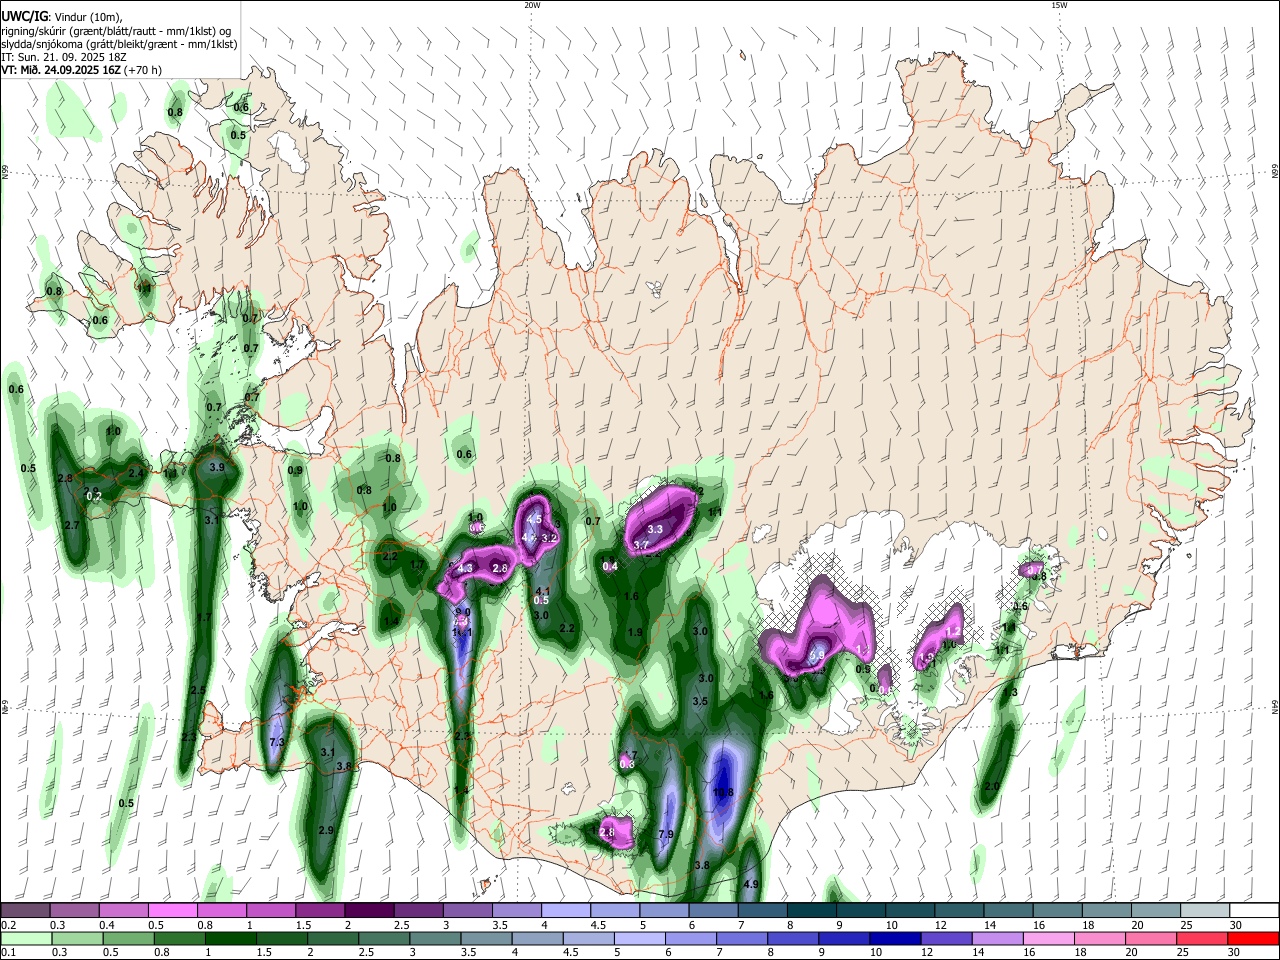The height and width of the screenshot is (960, 1280).
Task: Click the swatch between 0.2 and 0.3, upper legend row
Action: click(25, 910)
